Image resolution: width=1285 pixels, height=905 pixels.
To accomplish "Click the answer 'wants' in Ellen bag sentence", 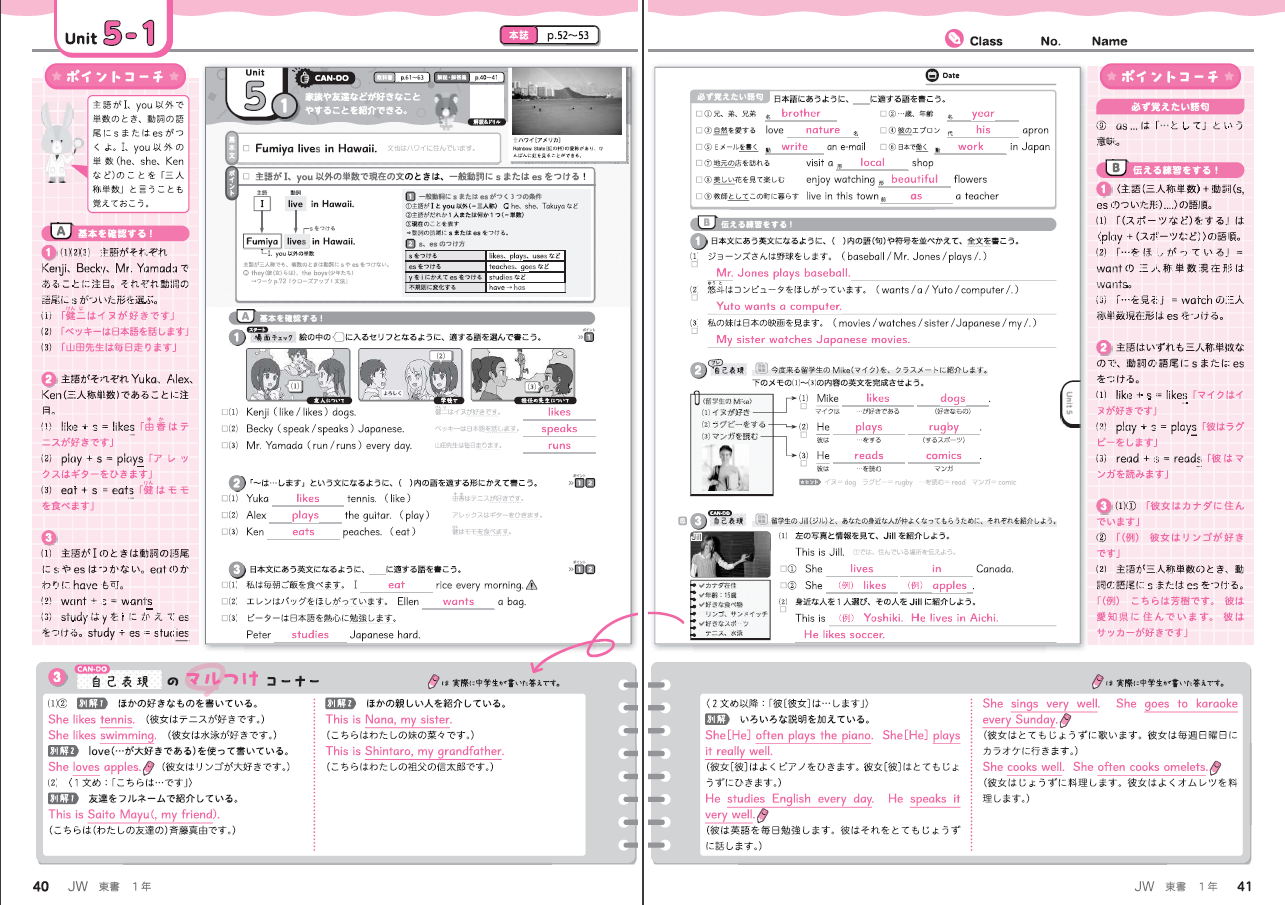I will [x=458, y=602].
